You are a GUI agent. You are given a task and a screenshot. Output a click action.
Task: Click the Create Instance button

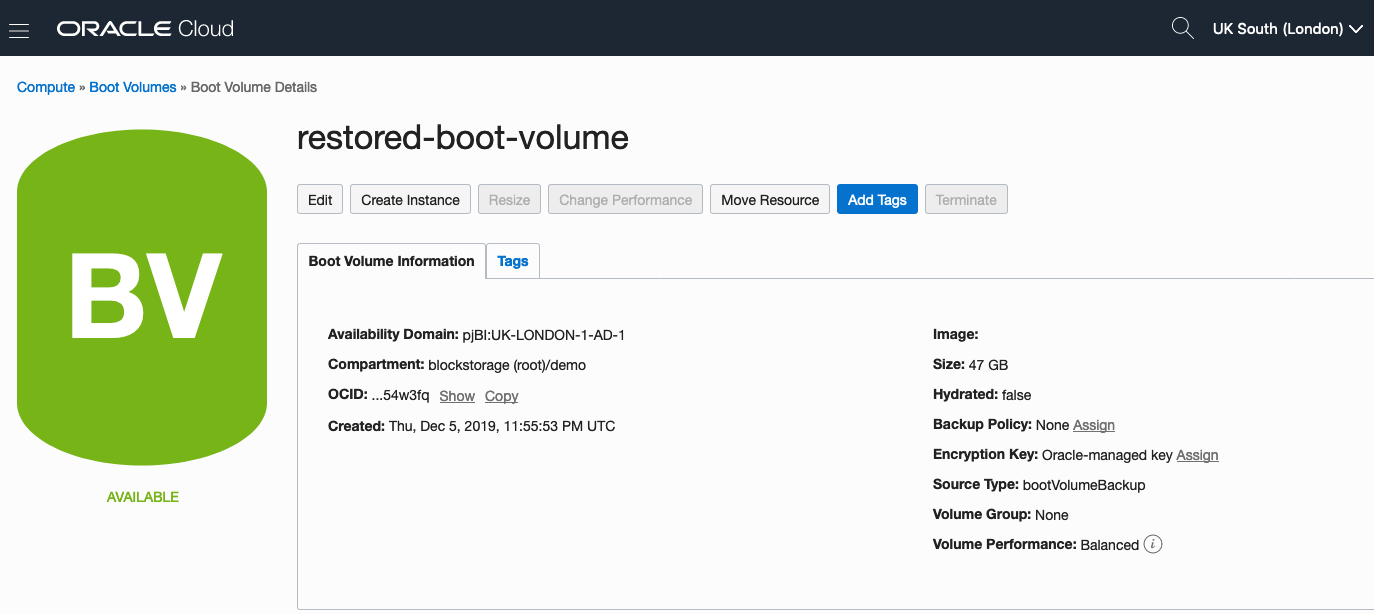click(x=410, y=200)
